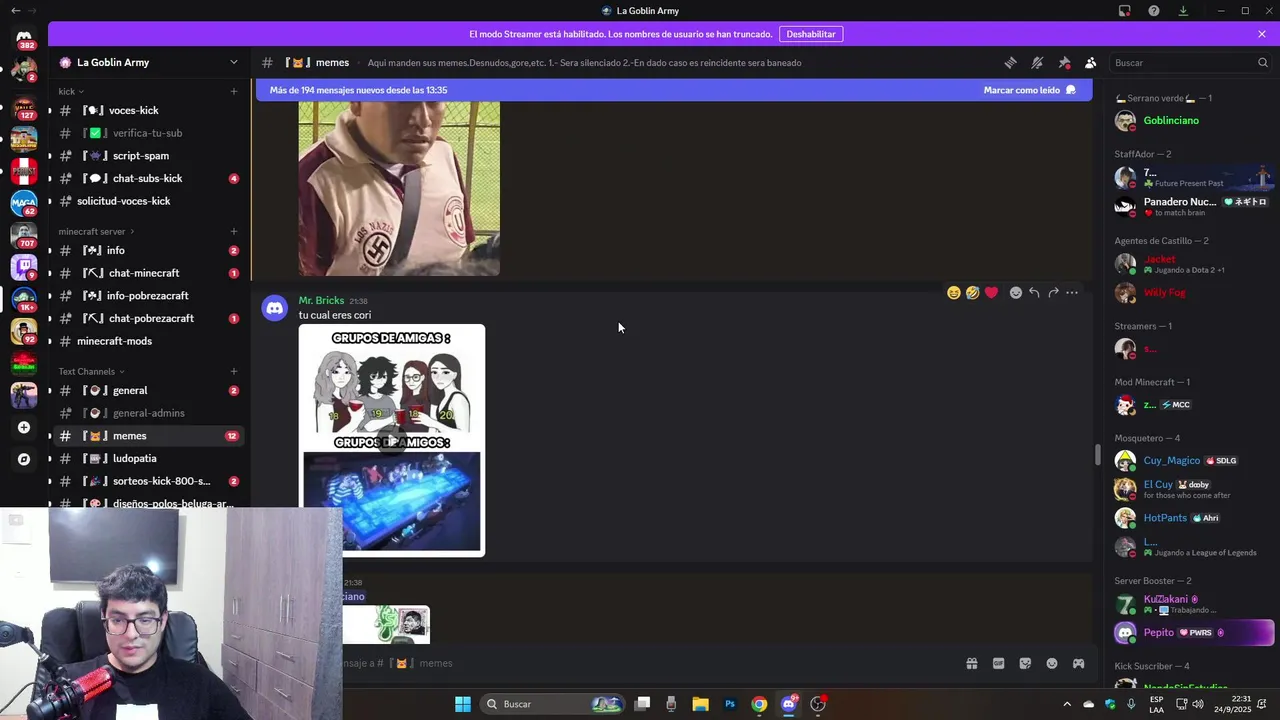Image resolution: width=1280 pixels, height=720 pixels.
Task: Expand minecraft server category
Action: tap(96, 231)
